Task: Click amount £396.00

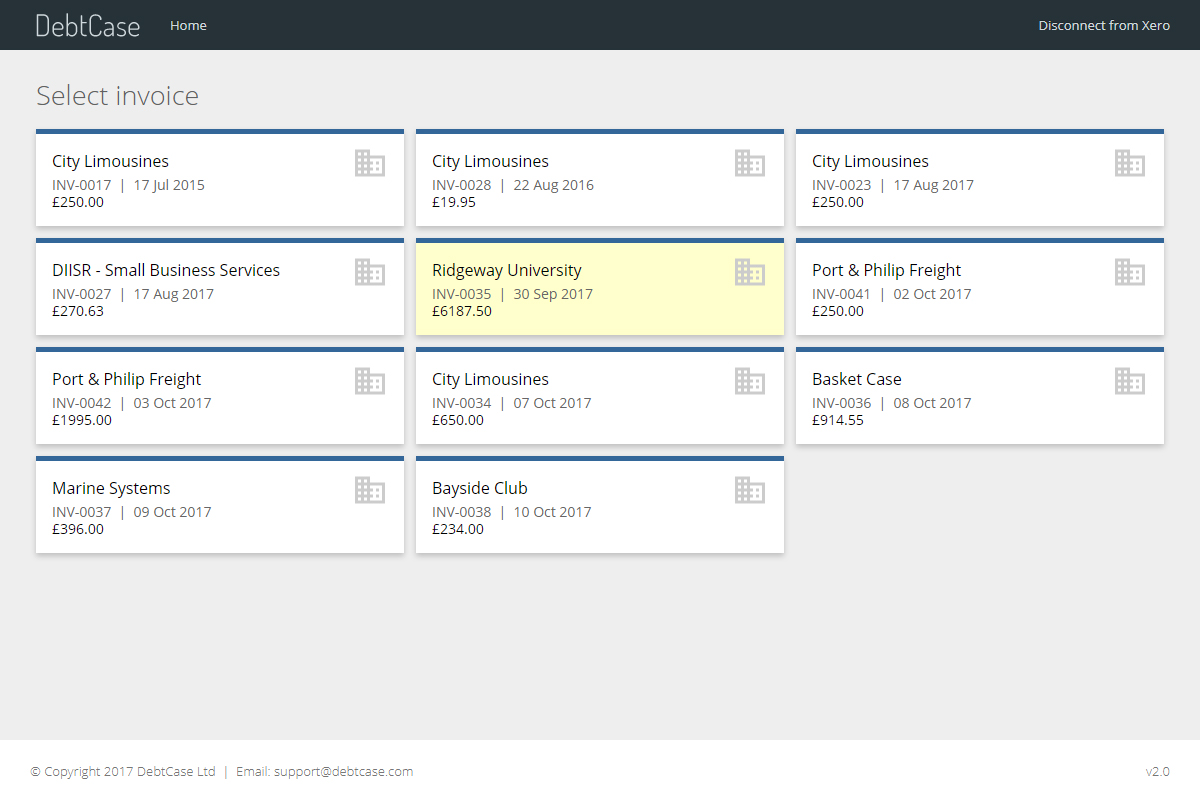Action: coord(78,529)
